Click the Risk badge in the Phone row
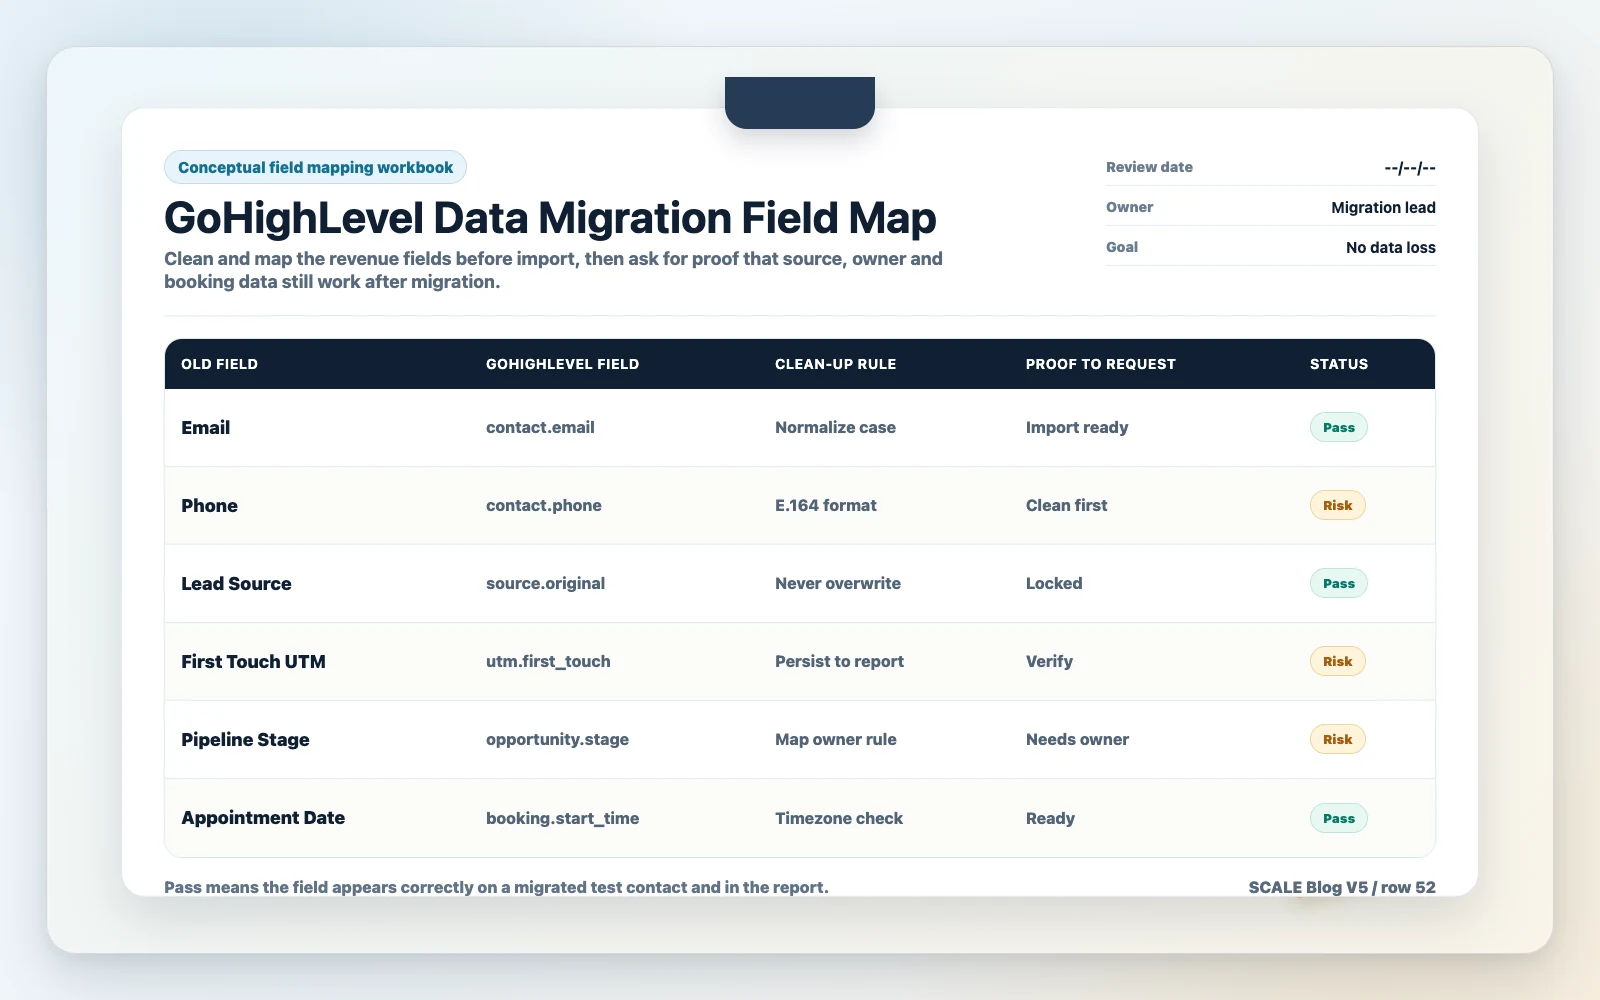Screen dimensions: 1600x1000 (1338, 506)
